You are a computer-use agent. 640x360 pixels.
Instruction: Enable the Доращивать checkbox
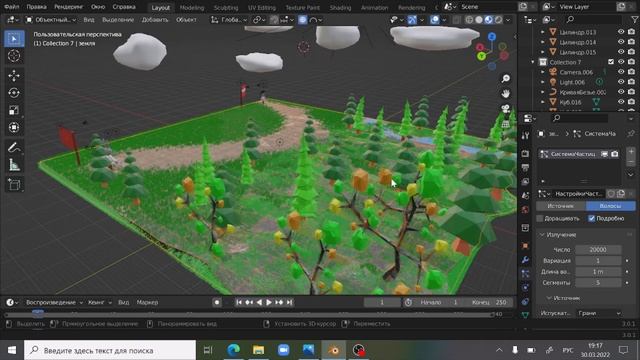[540, 218]
